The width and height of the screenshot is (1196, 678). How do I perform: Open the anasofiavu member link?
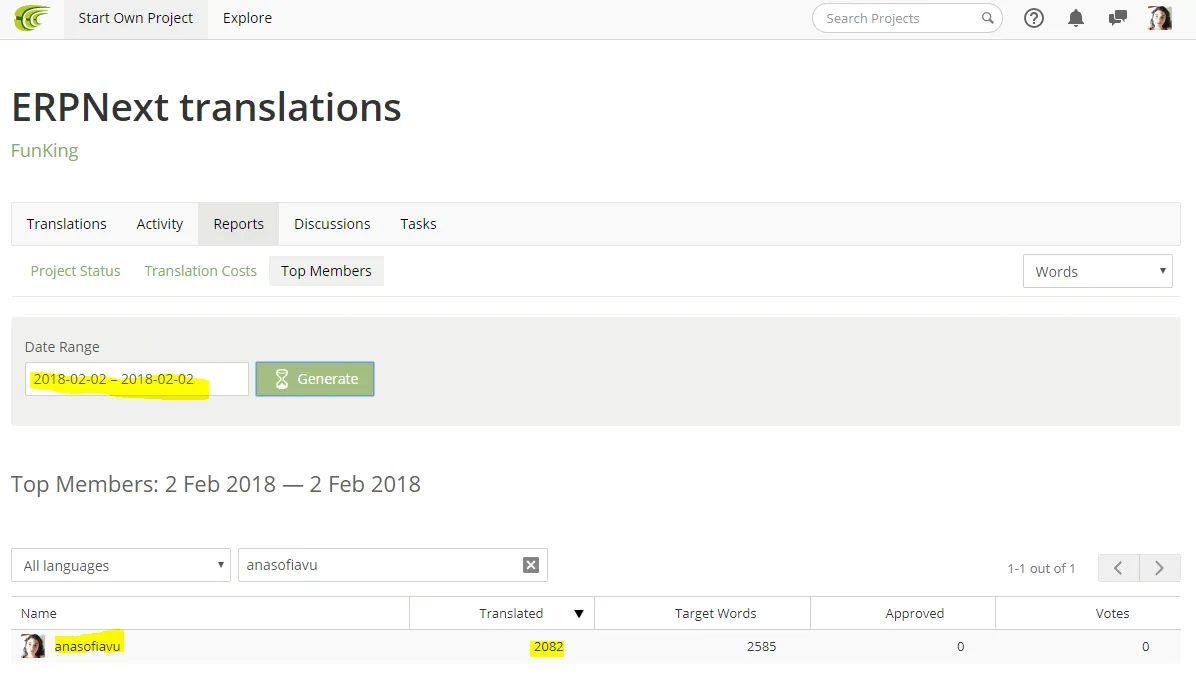pos(88,646)
